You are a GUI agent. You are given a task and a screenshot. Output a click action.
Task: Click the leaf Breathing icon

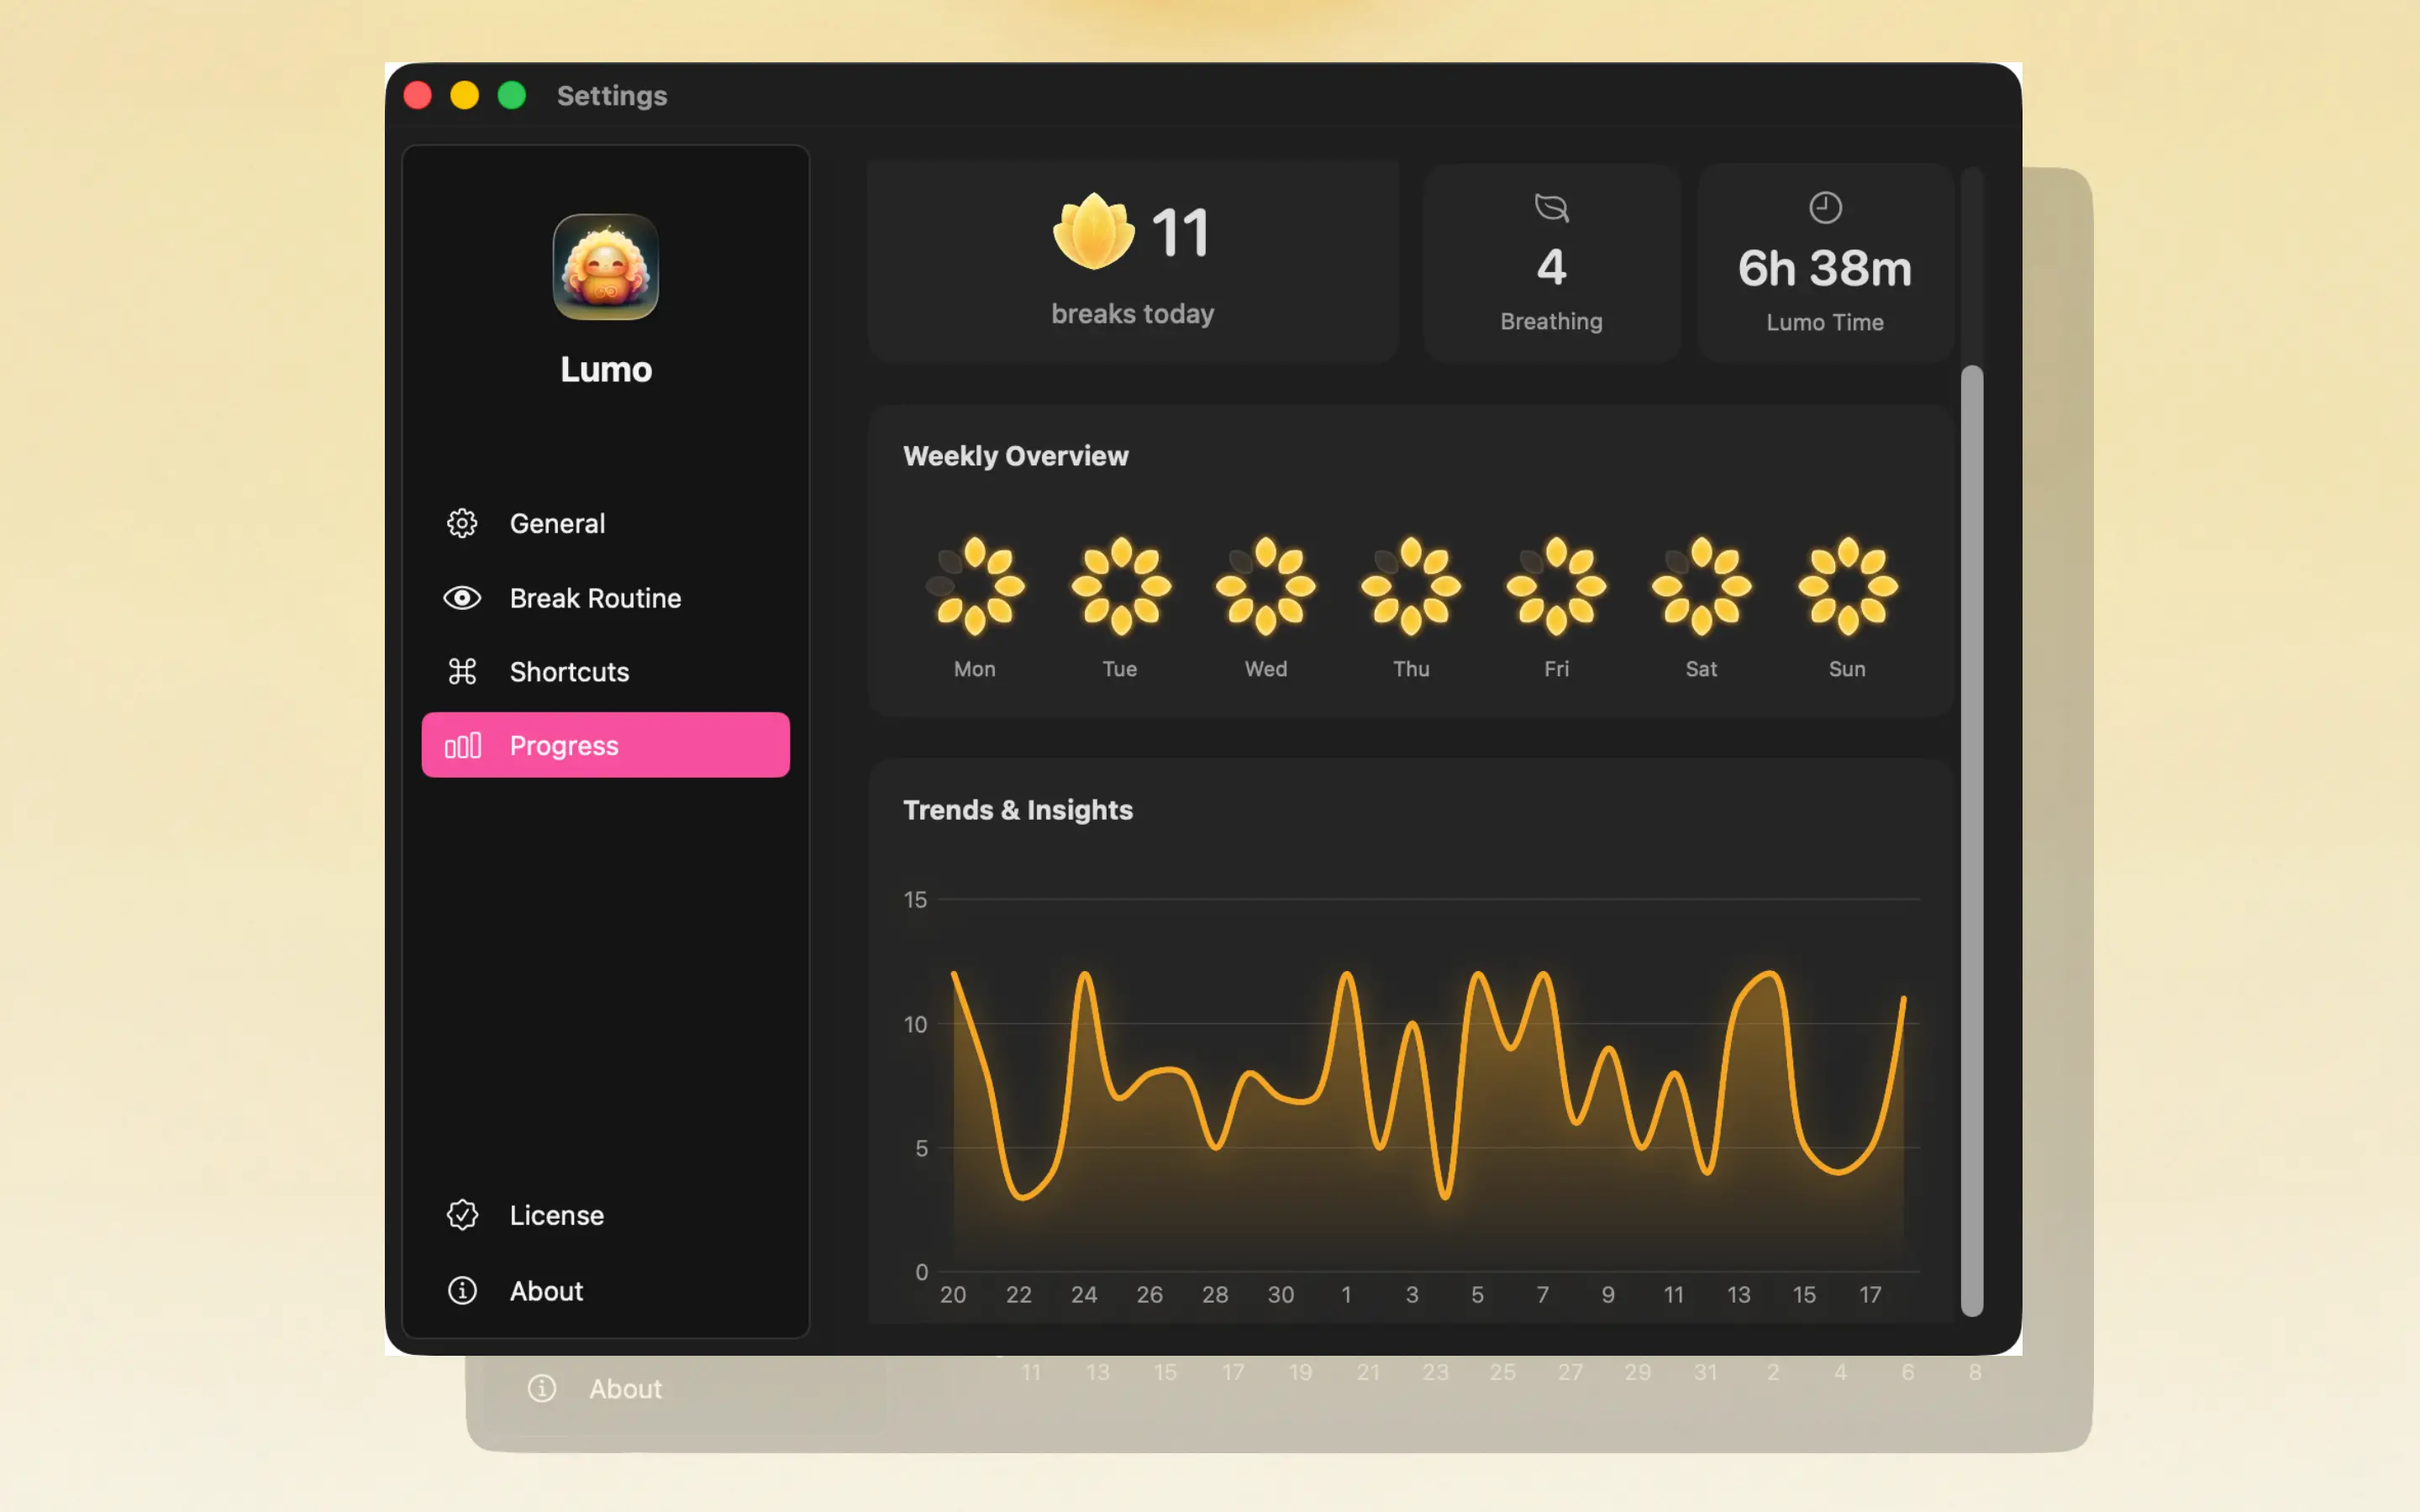[1550, 208]
